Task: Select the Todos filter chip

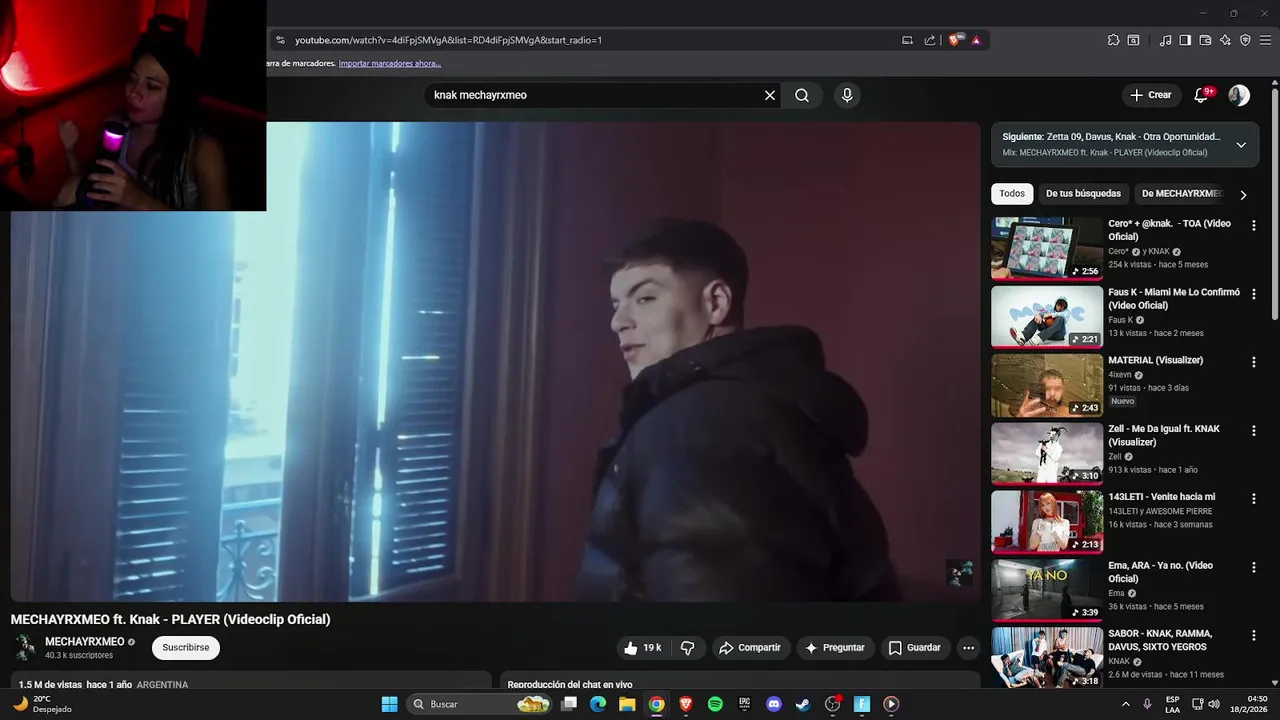Action: [x=1012, y=194]
